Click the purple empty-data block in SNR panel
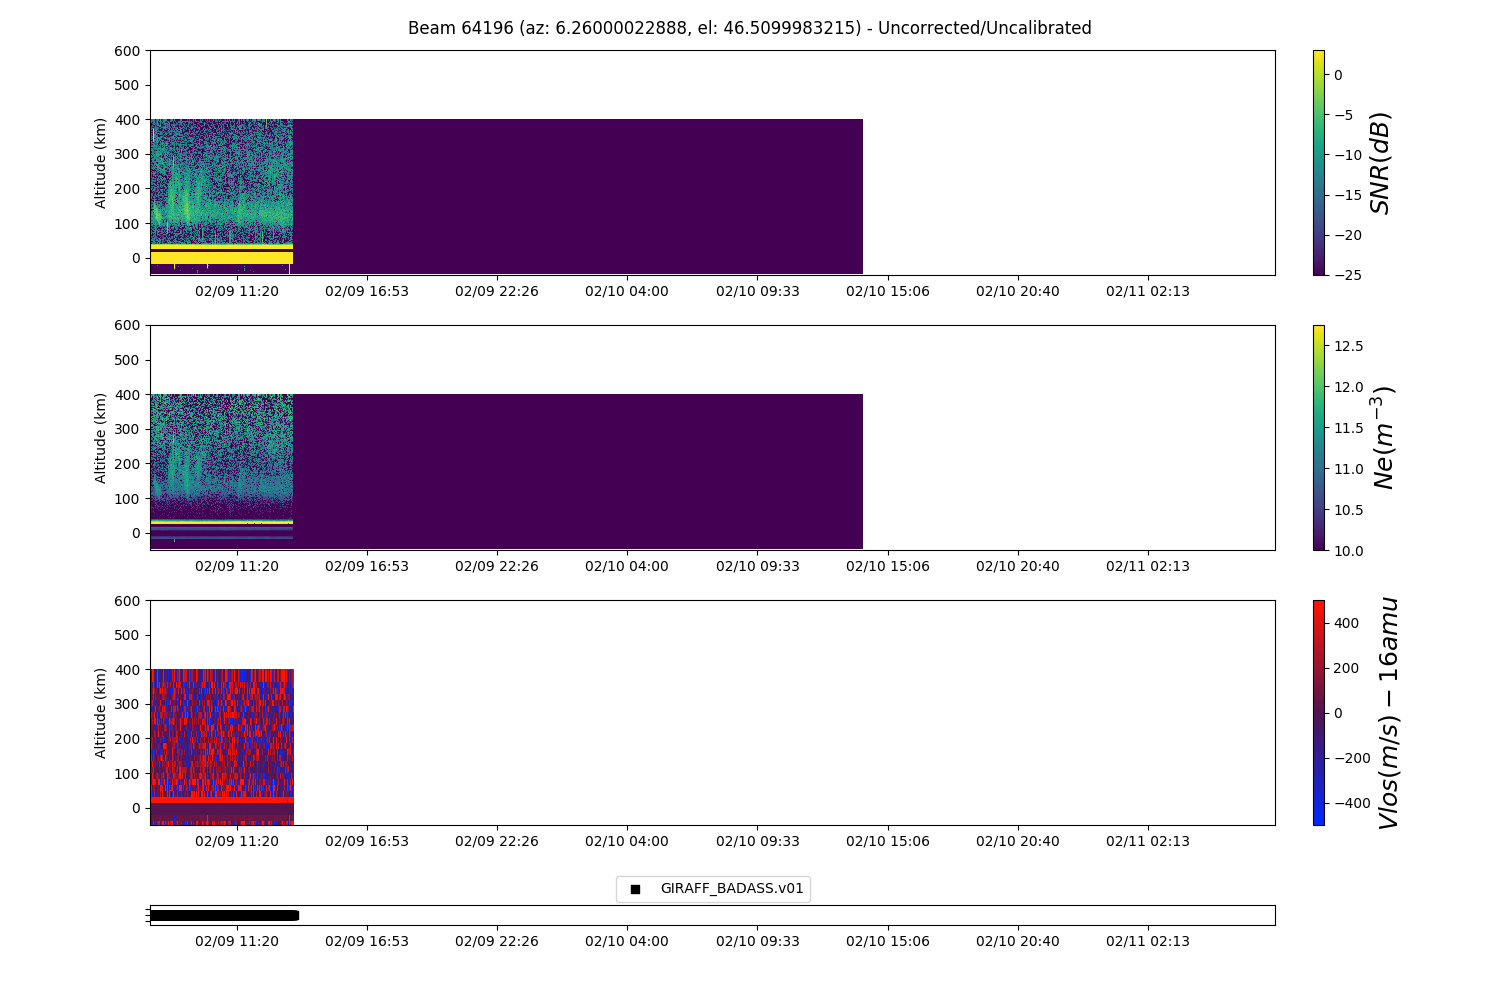 (x=578, y=196)
